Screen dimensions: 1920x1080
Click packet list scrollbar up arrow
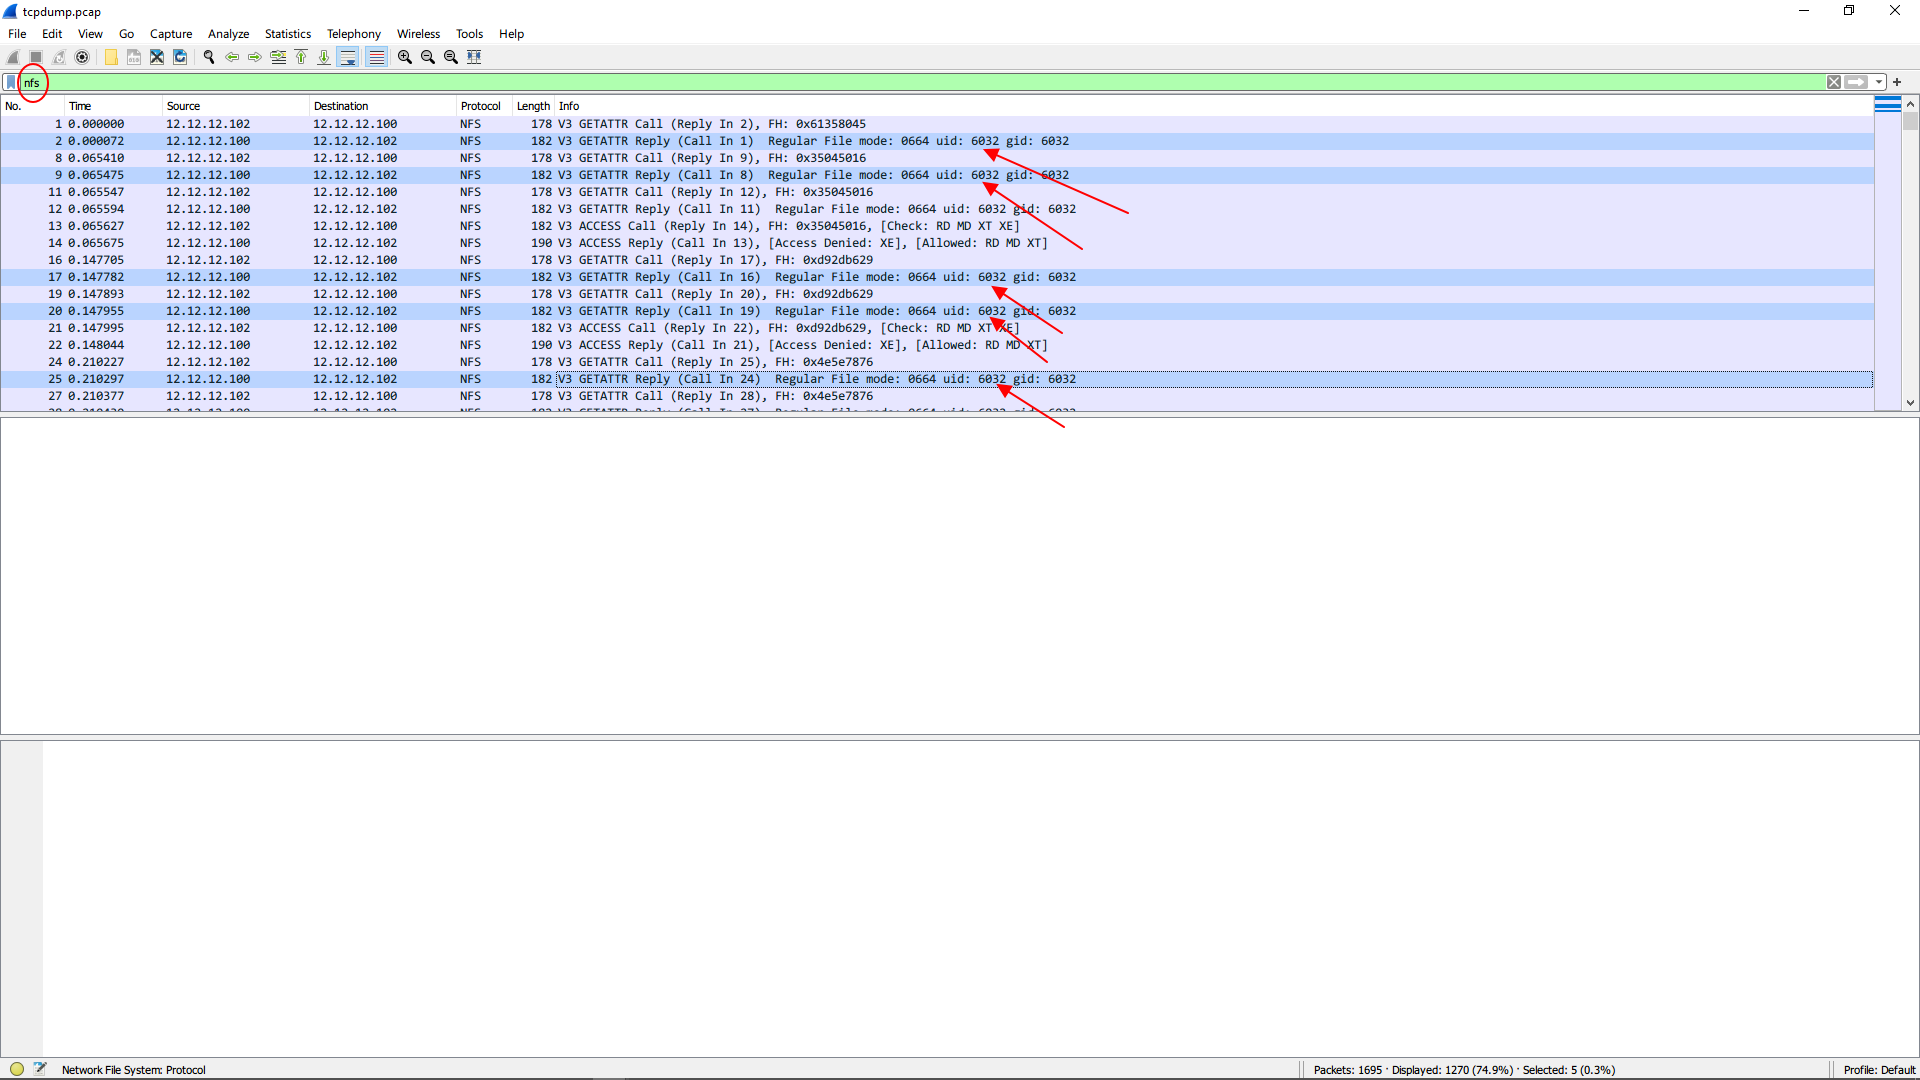[1910, 104]
